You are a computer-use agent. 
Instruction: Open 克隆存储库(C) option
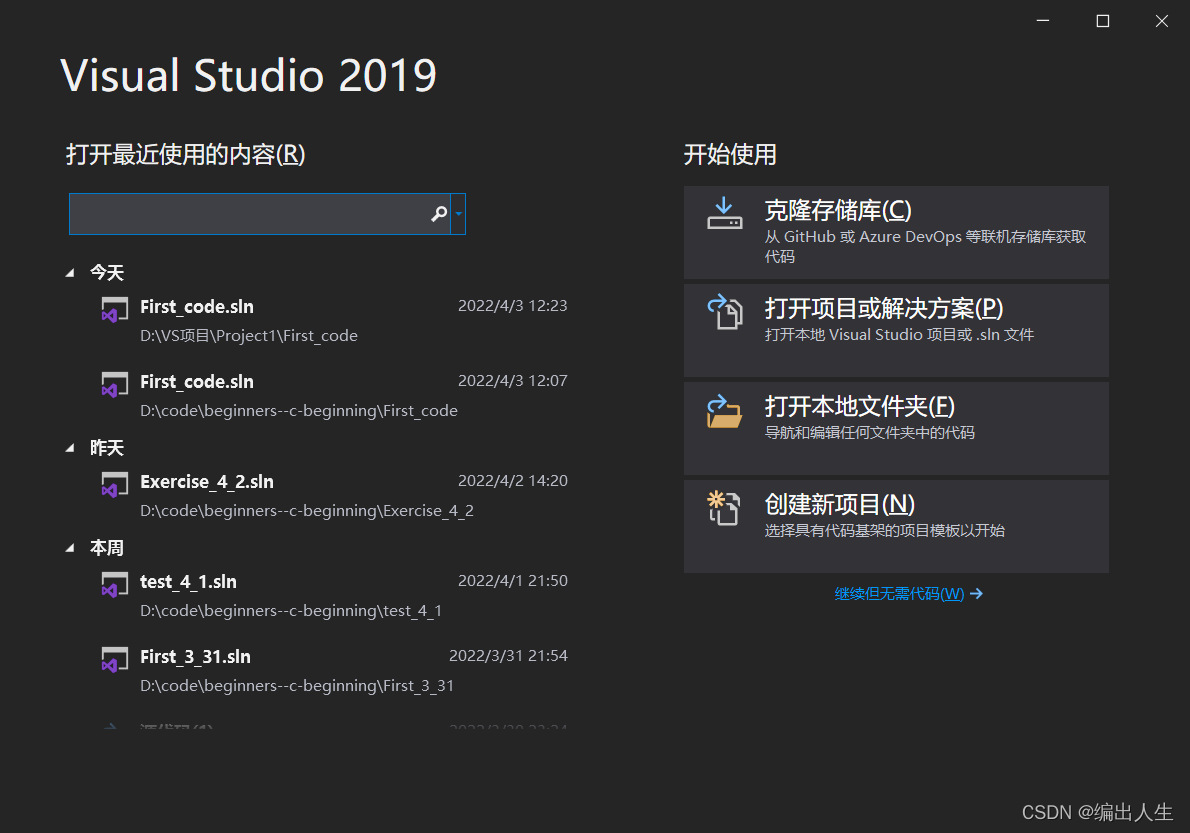click(896, 232)
